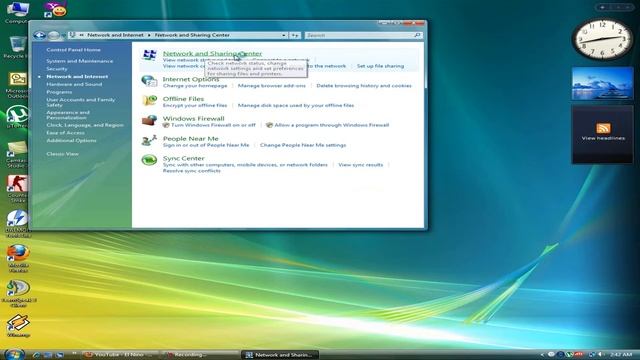Select Programs in sidebar

pos(59,92)
